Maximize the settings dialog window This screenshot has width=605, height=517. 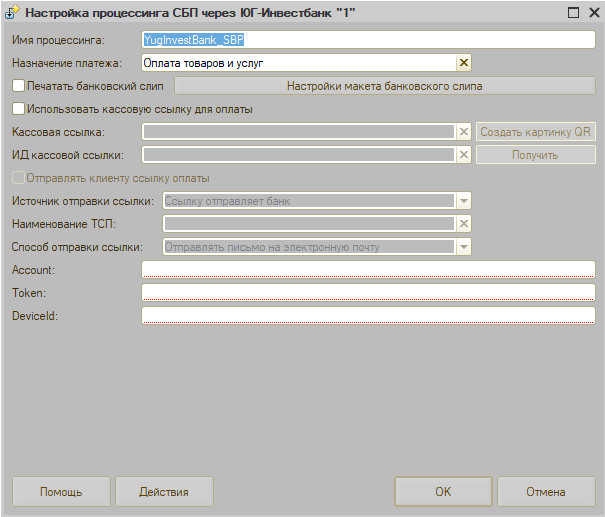click(x=573, y=14)
